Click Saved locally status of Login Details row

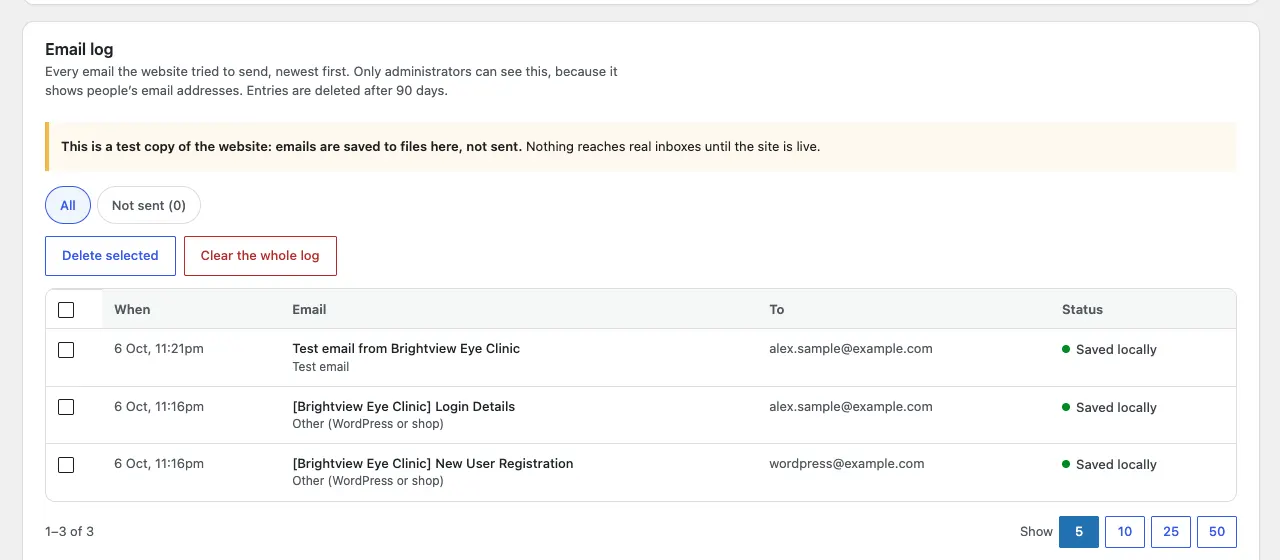click(1109, 408)
